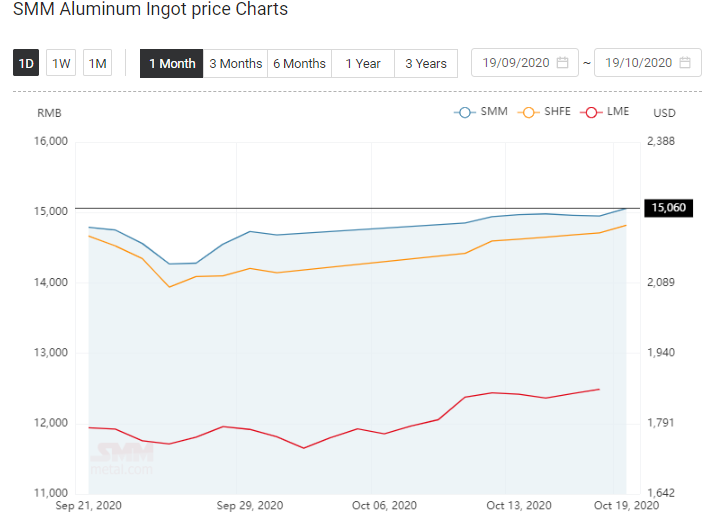This screenshot has width=722, height=528.
Task: Click the 2,388 USD axis value
Action: 661,141
